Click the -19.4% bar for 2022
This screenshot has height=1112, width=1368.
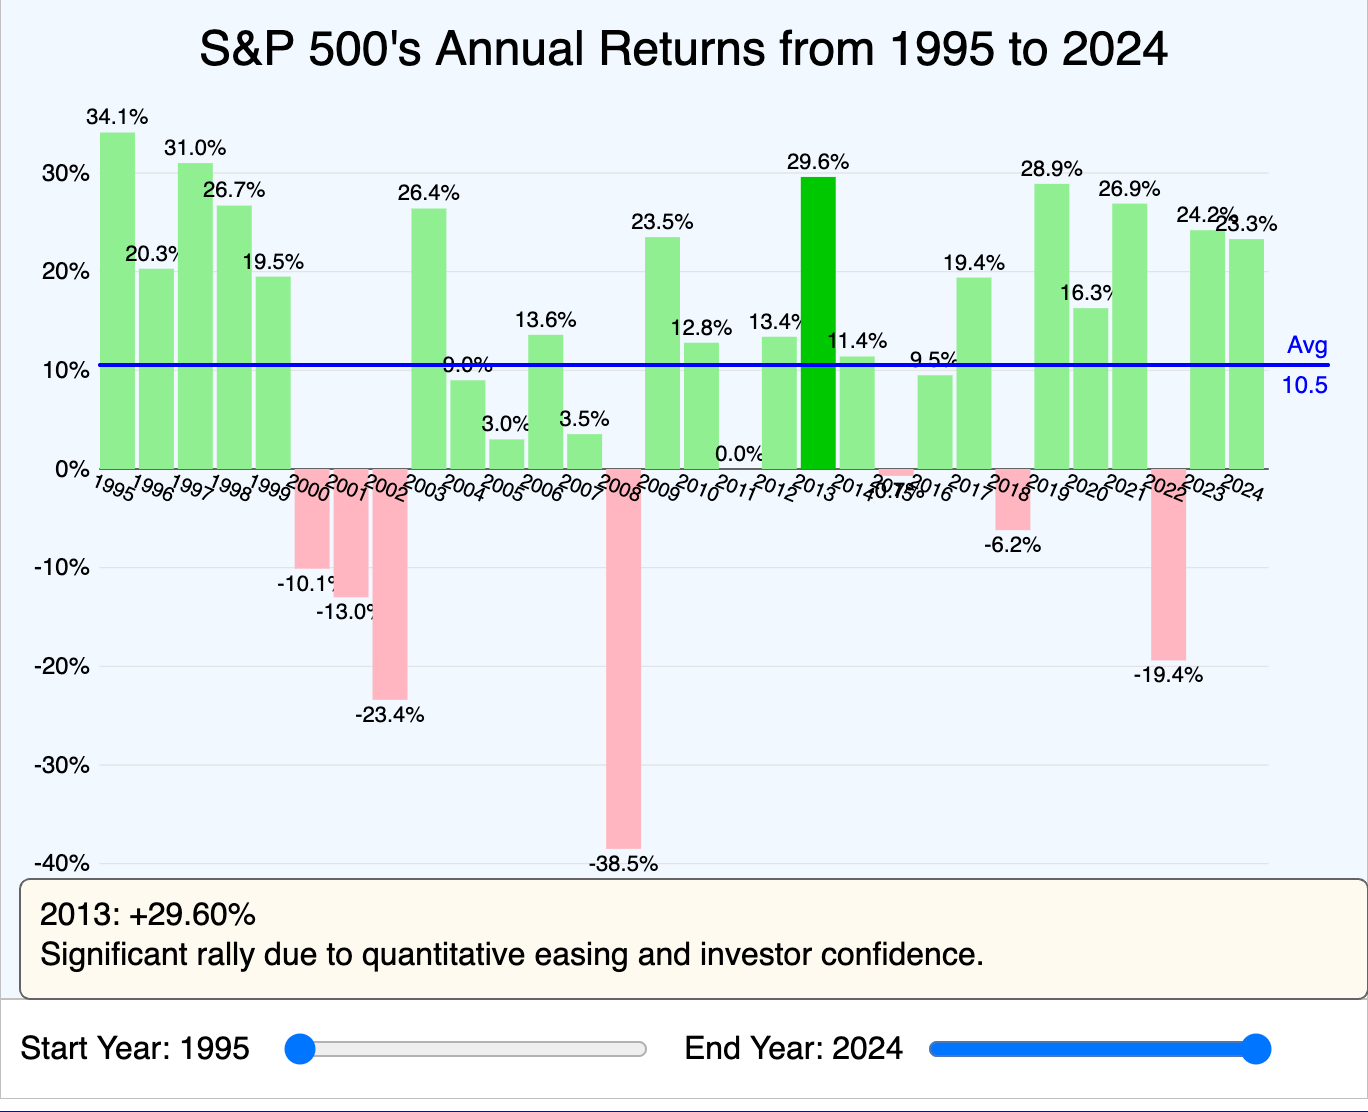1170,570
